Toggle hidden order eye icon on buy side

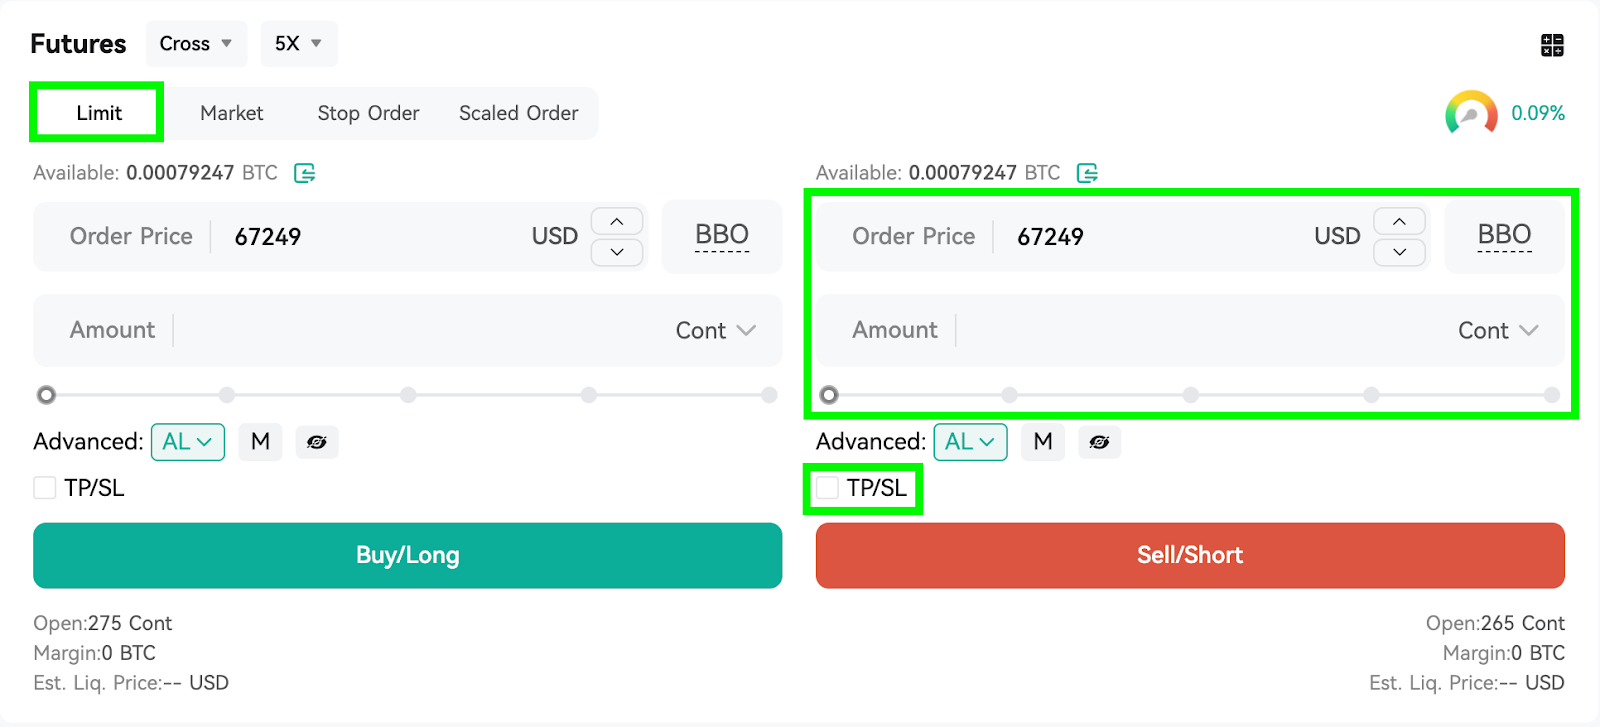[x=317, y=442]
